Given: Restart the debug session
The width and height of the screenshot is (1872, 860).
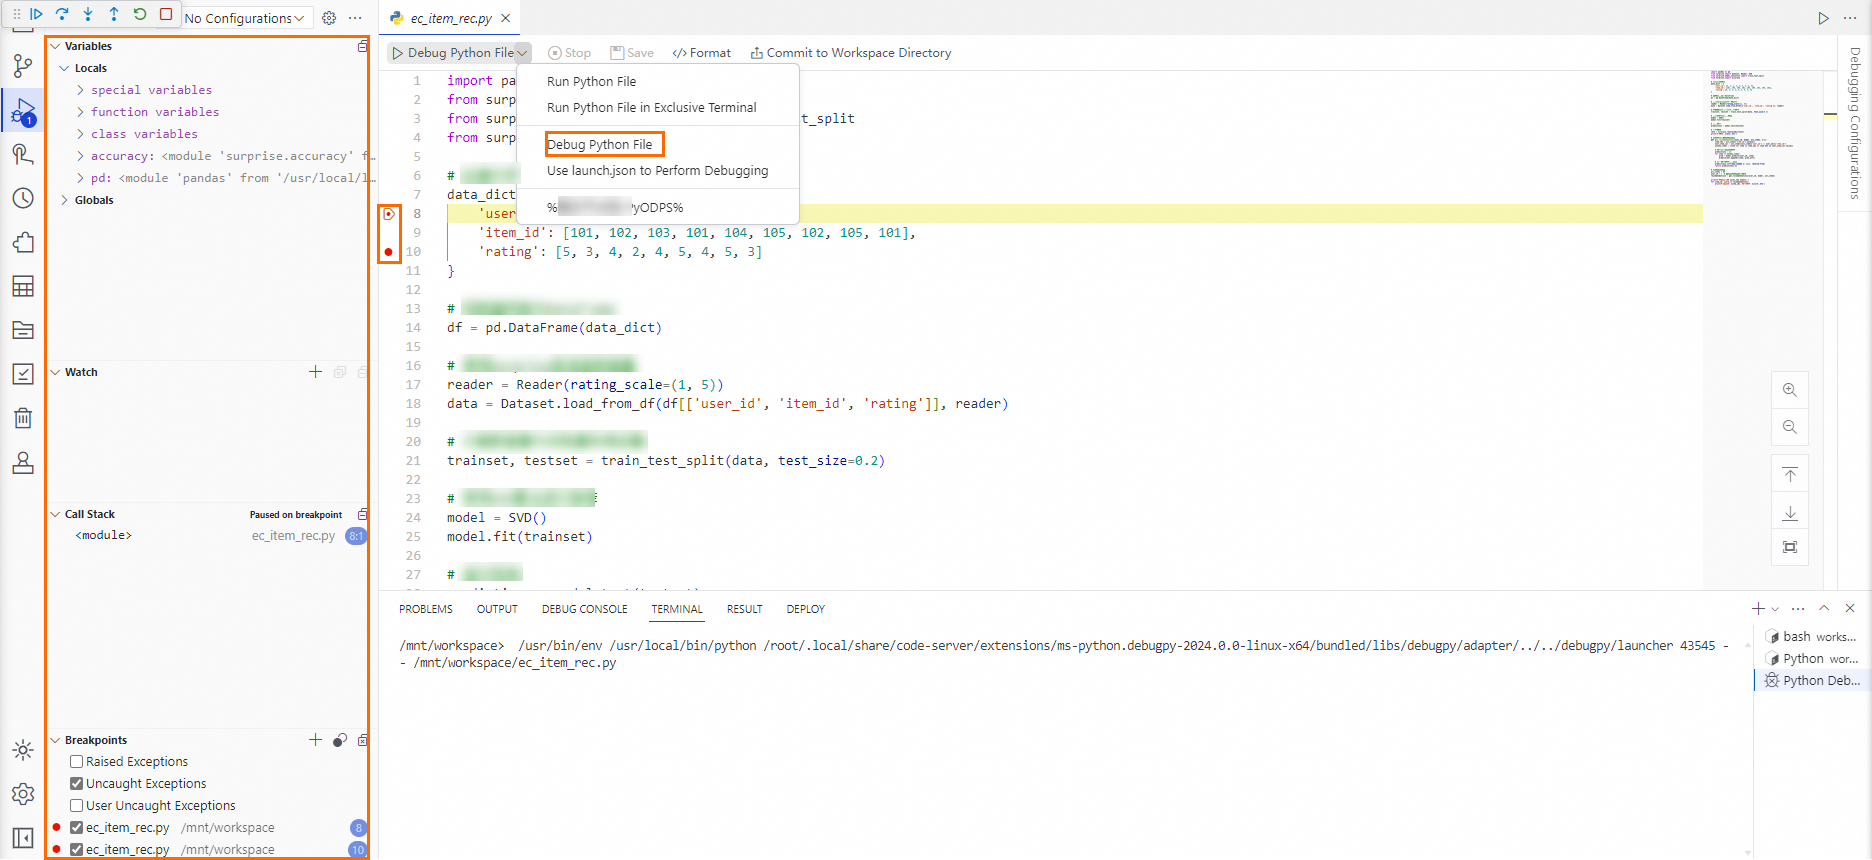Looking at the screenshot, I should [140, 14].
